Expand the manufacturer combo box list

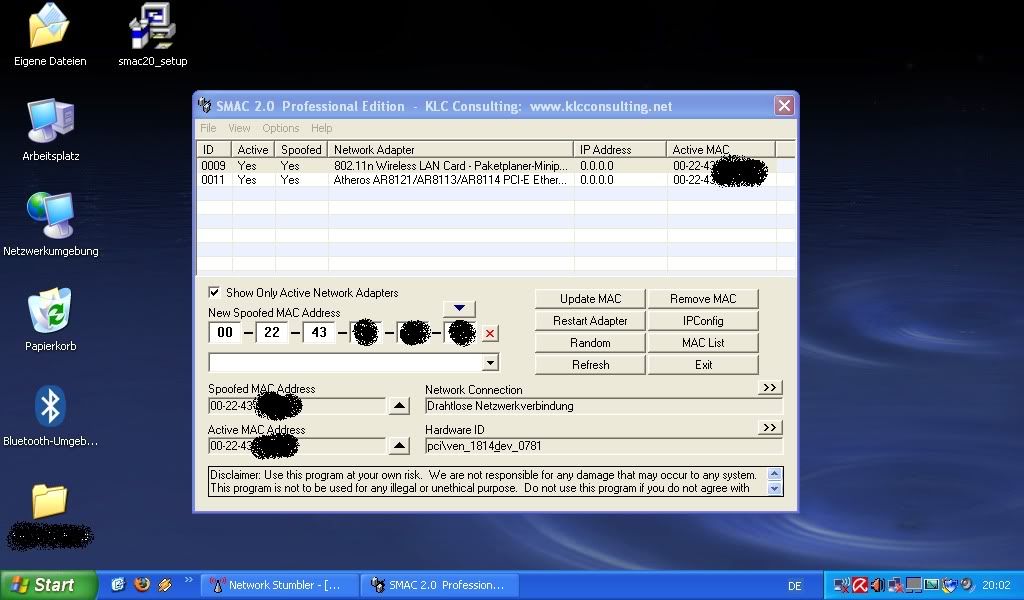[x=490, y=363]
